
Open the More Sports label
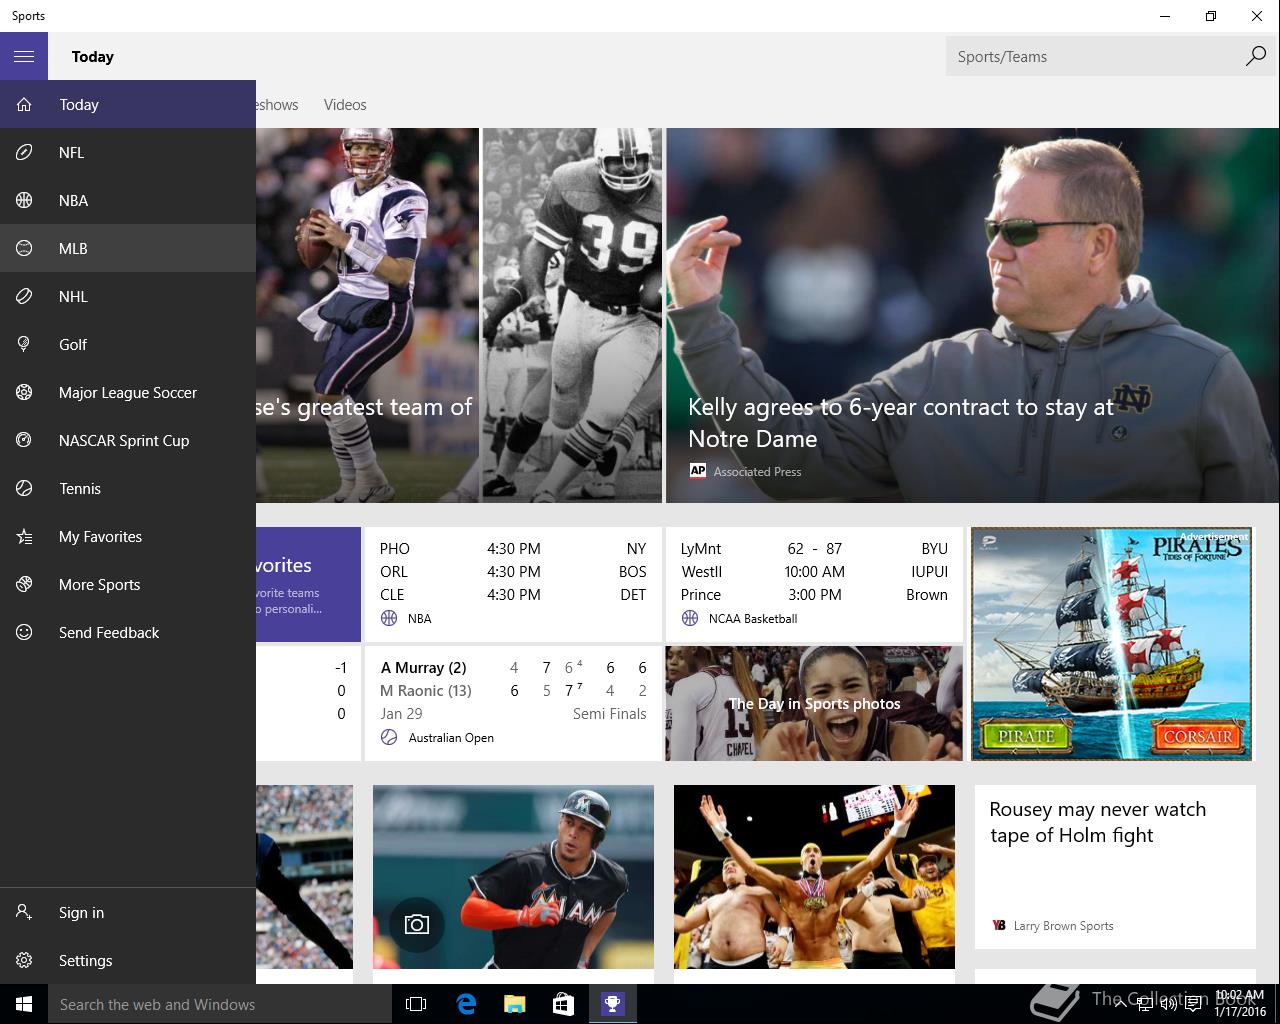(x=99, y=584)
